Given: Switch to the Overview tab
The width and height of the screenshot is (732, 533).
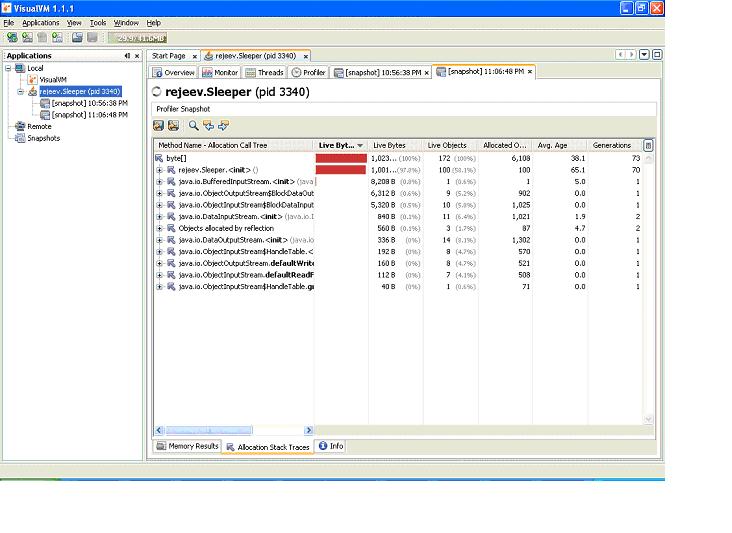Looking at the screenshot, I should click(x=173, y=72).
